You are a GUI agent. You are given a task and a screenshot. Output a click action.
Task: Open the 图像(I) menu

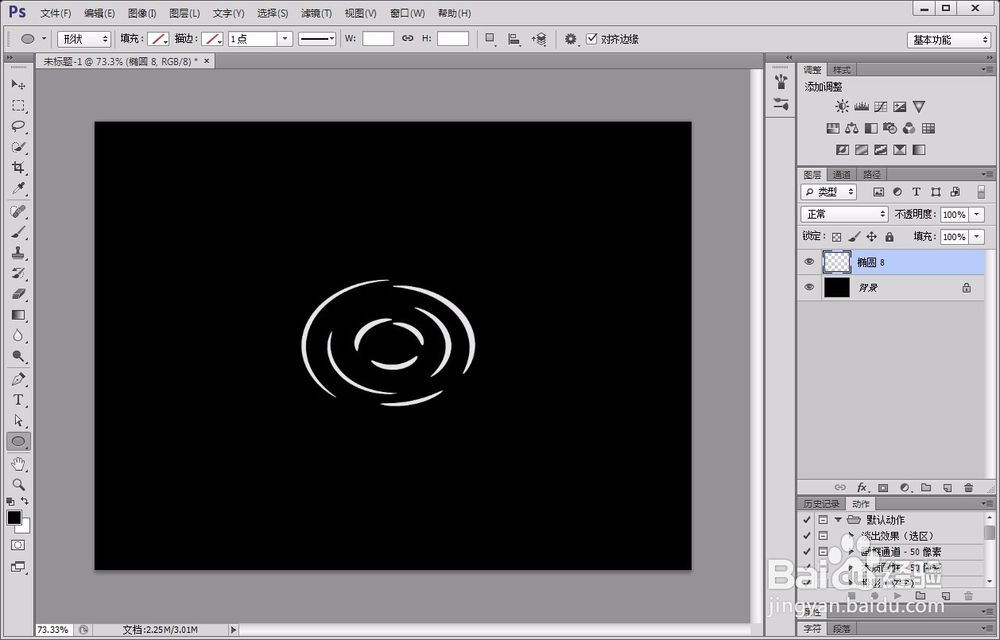point(142,13)
